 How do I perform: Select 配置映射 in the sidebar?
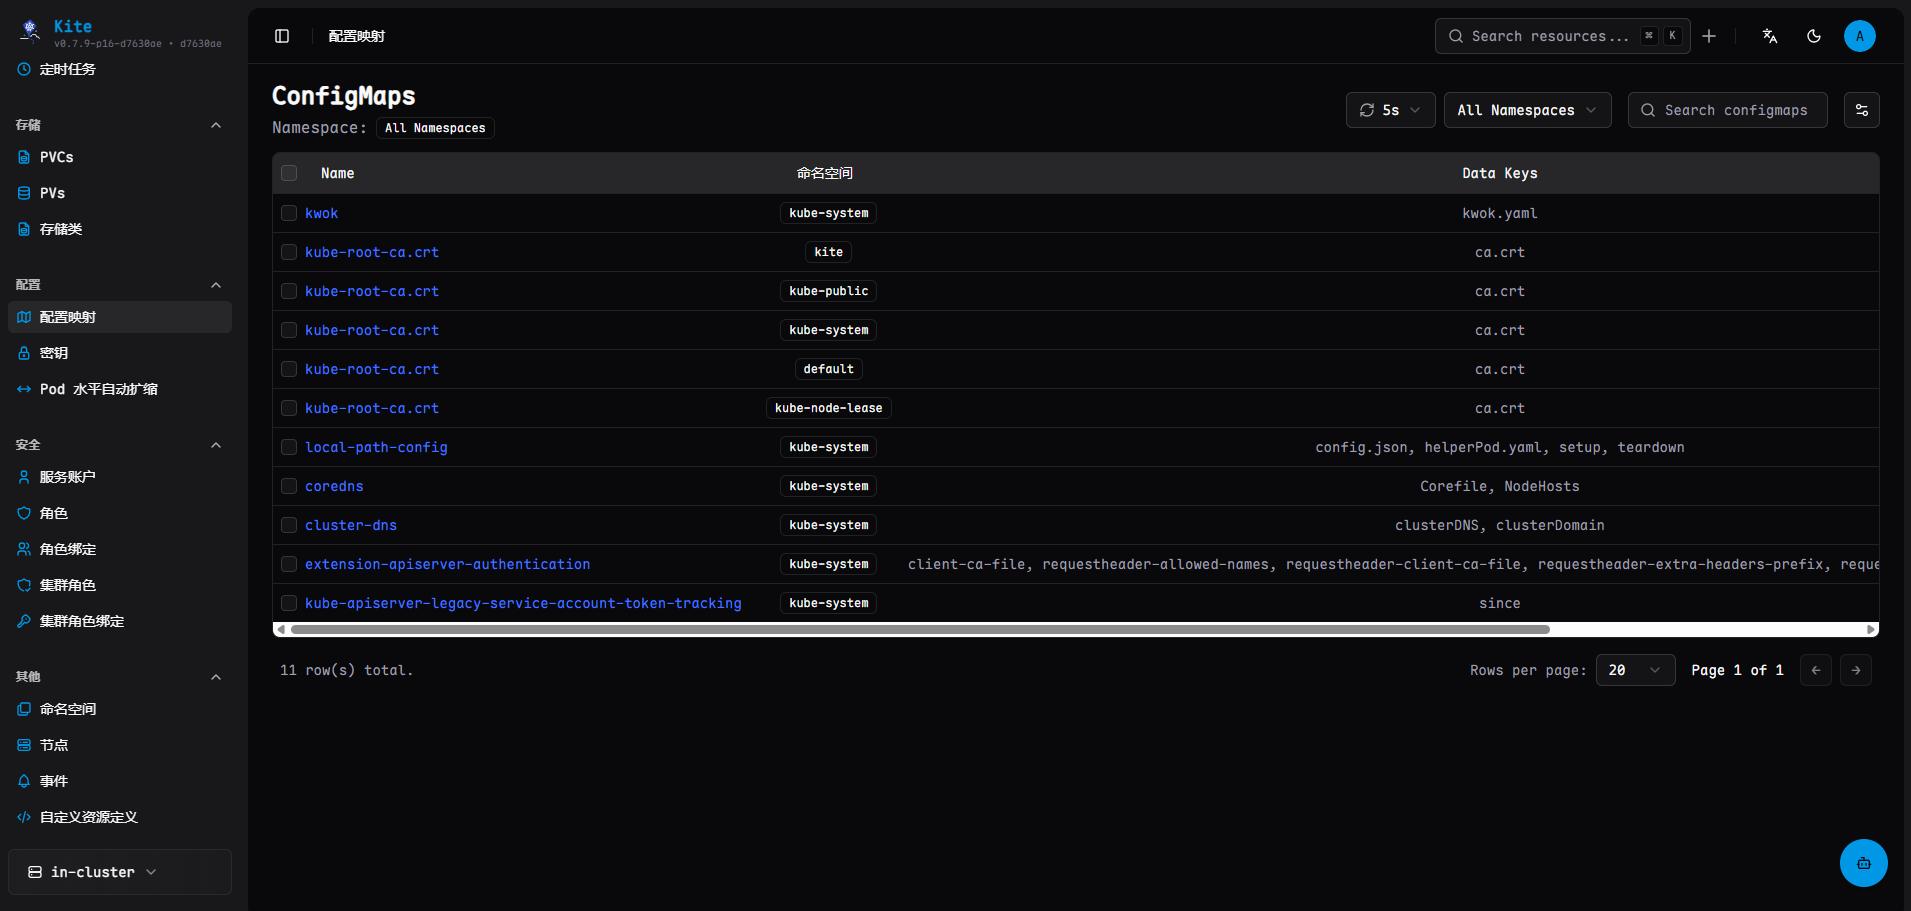point(120,317)
